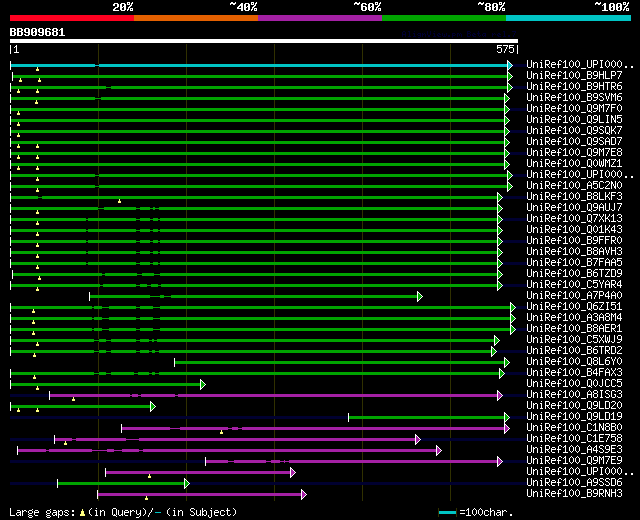Click the arrowhead ending the UniRef100_C1E758 bar
Screen dimensions: 640x520
coord(417,439)
